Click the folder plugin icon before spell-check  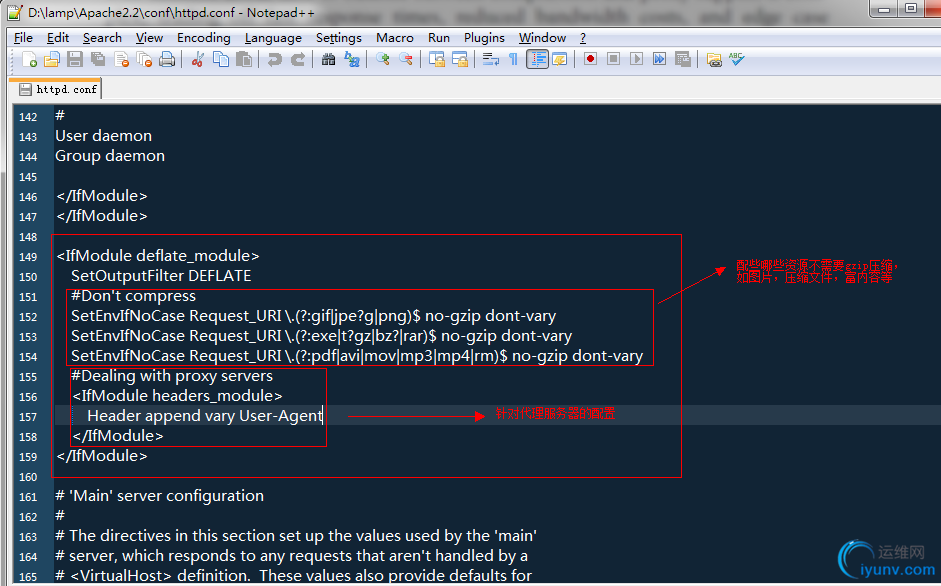(x=714, y=59)
